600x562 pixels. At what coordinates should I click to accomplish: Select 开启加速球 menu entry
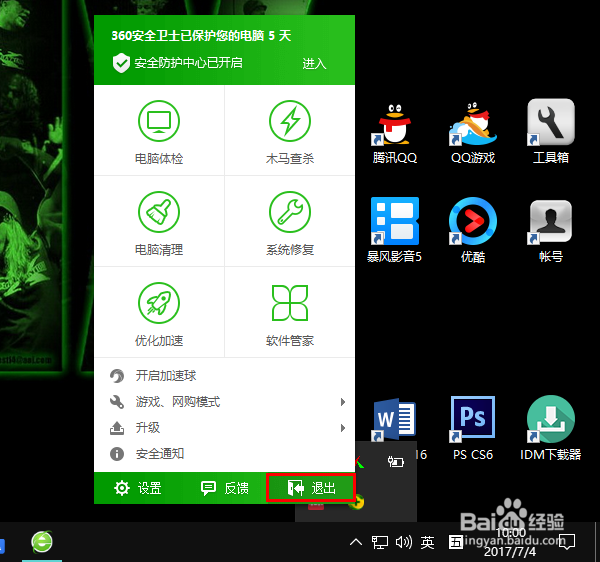click(x=225, y=376)
